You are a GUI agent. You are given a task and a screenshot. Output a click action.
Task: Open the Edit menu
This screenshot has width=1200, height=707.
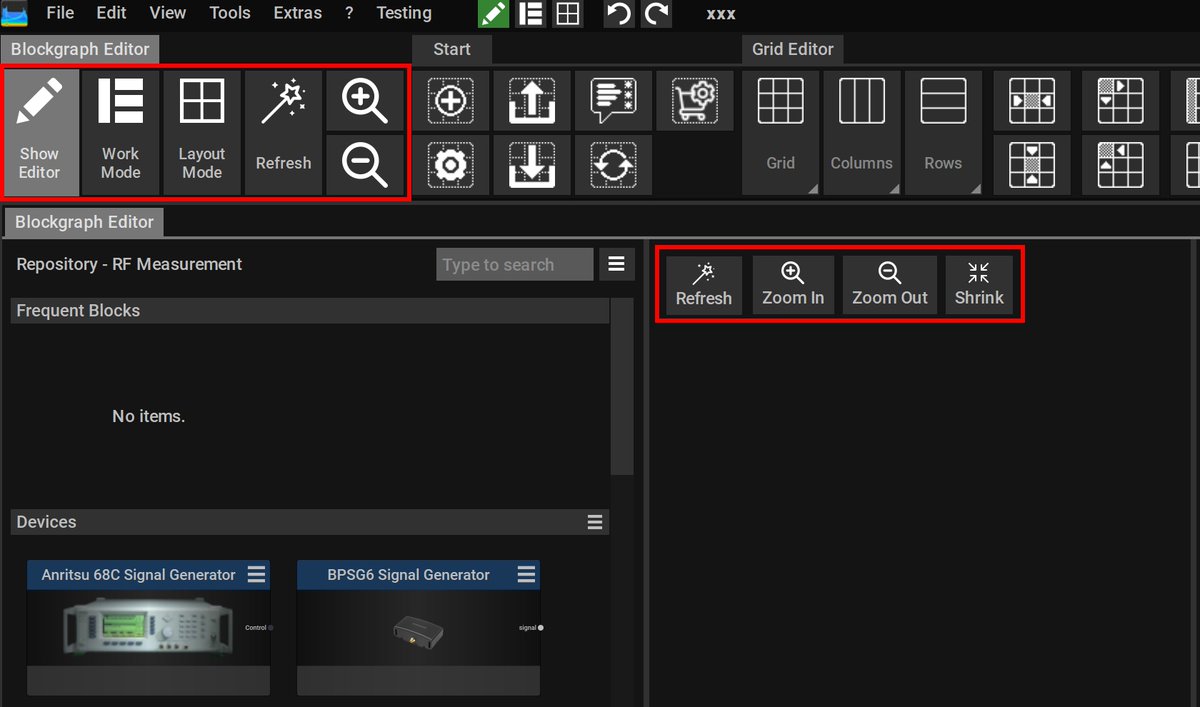pyautogui.click(x=111, y=13)
